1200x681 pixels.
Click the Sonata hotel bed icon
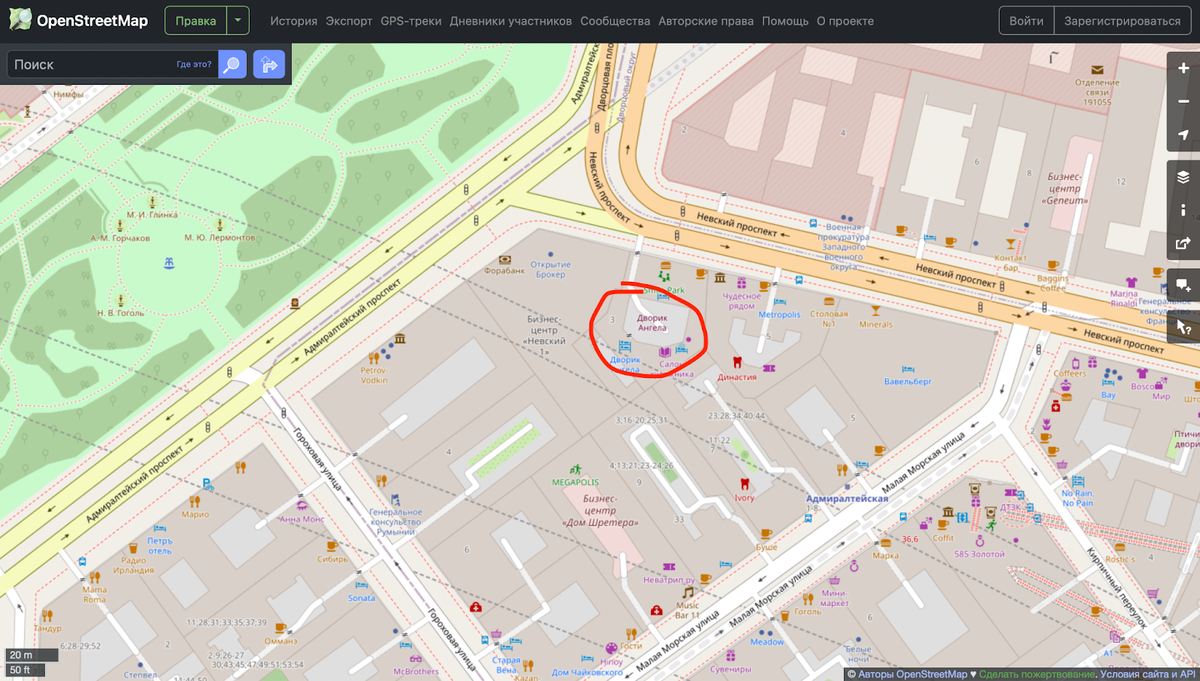pyautogui.click(x=361, y=585)
